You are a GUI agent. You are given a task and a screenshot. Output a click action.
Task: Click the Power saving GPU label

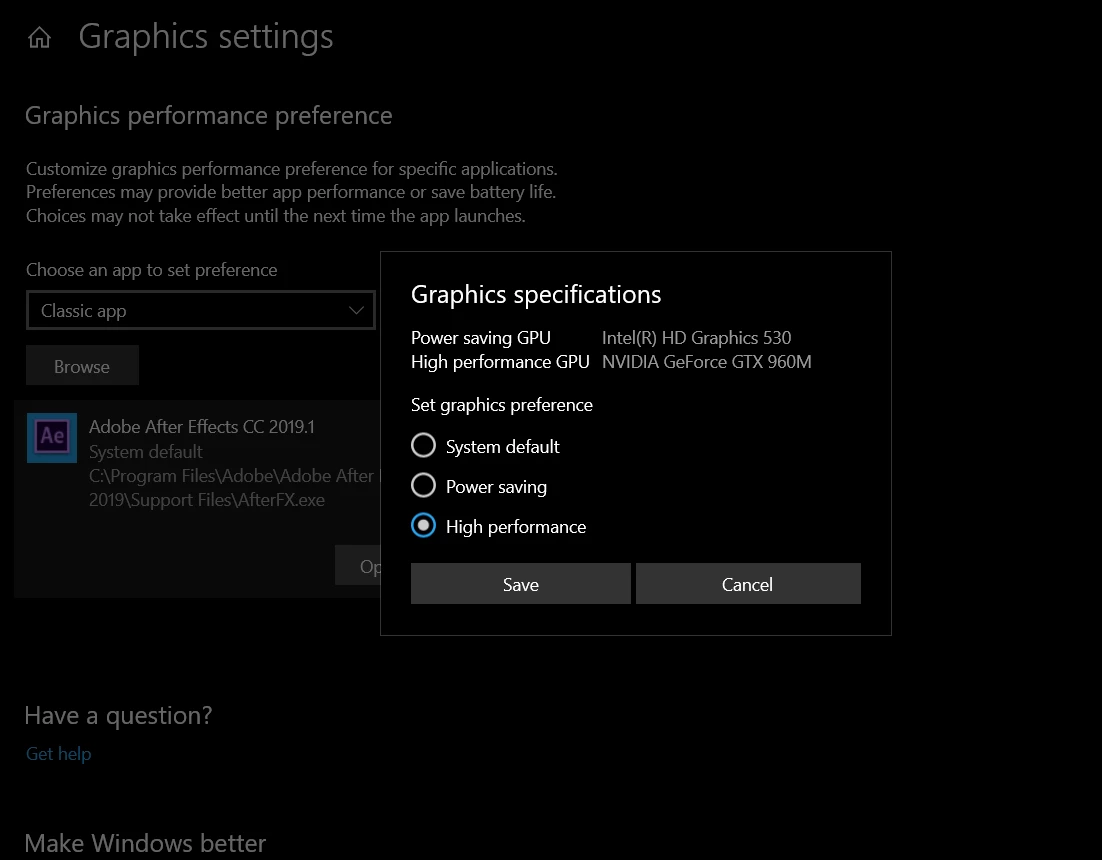click(481, 338)
